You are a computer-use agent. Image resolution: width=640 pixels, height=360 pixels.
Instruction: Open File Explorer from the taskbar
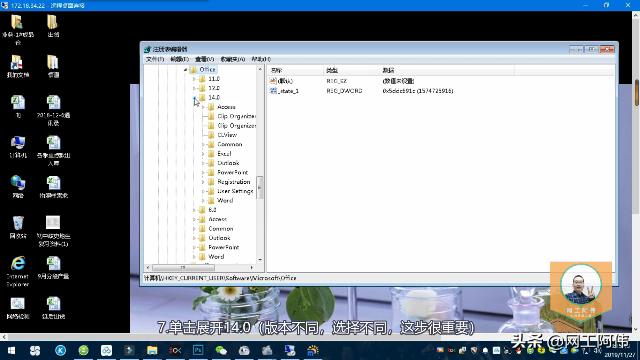pos(152,351)
